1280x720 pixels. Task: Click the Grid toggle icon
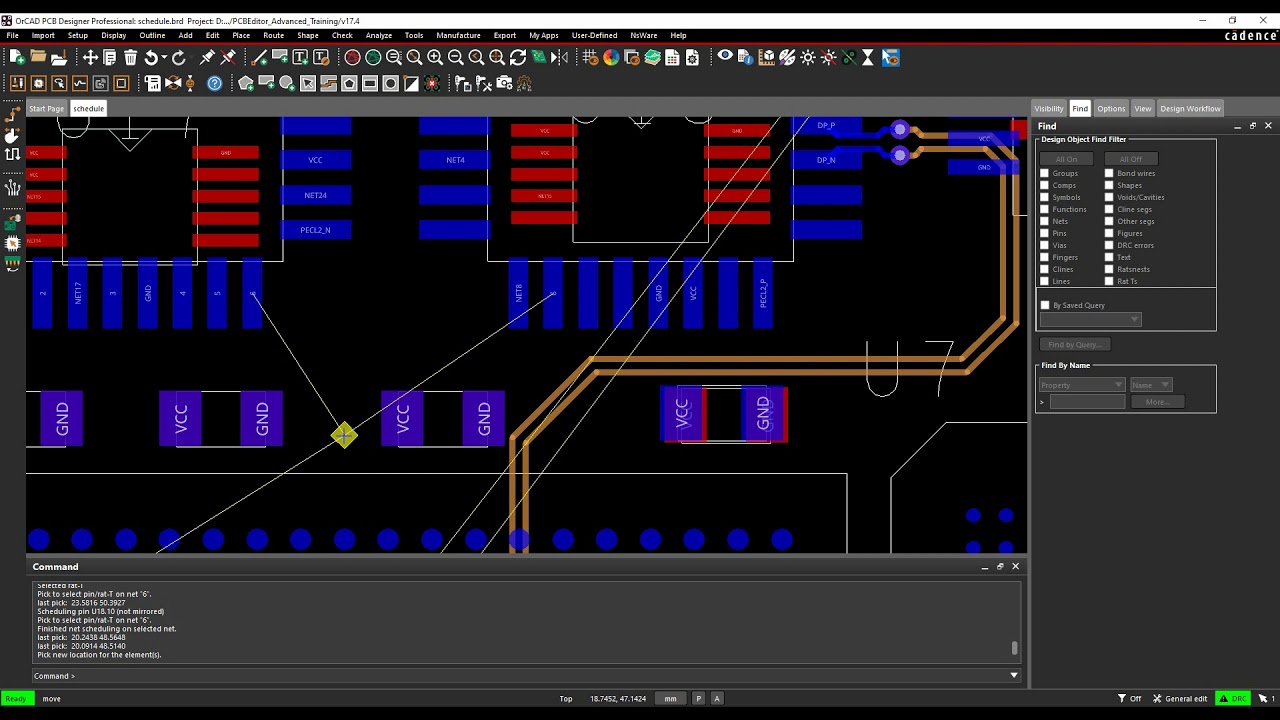pyautogui.click(x=590, y=57)
